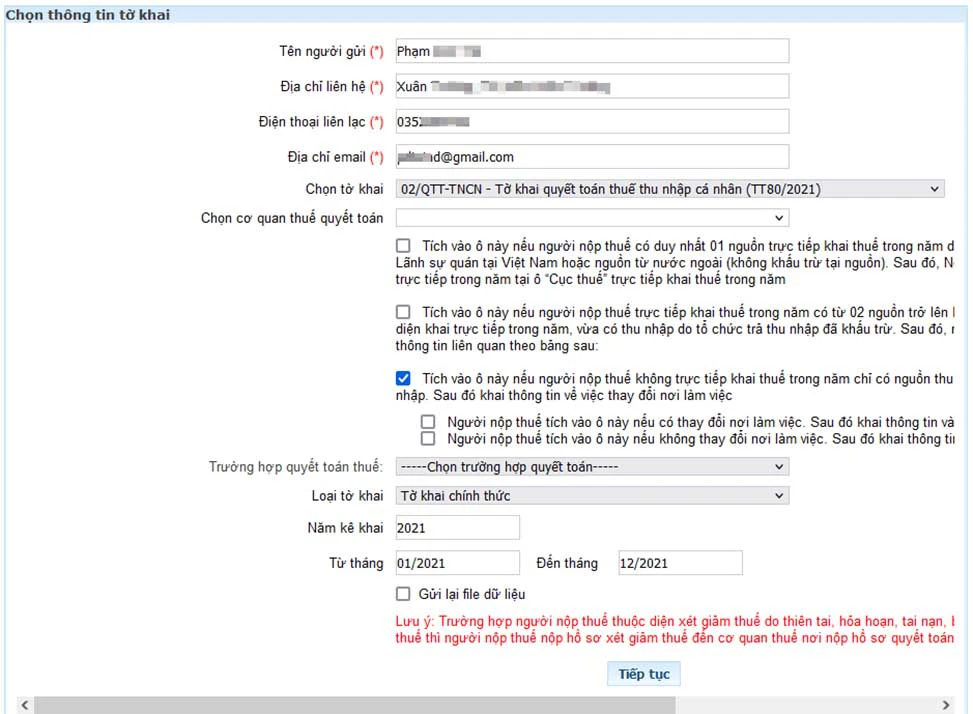
Task: Uncheck the "không trực tiếp khai thuế trong năm" checkbox
Action: click(x=404, y=378)
